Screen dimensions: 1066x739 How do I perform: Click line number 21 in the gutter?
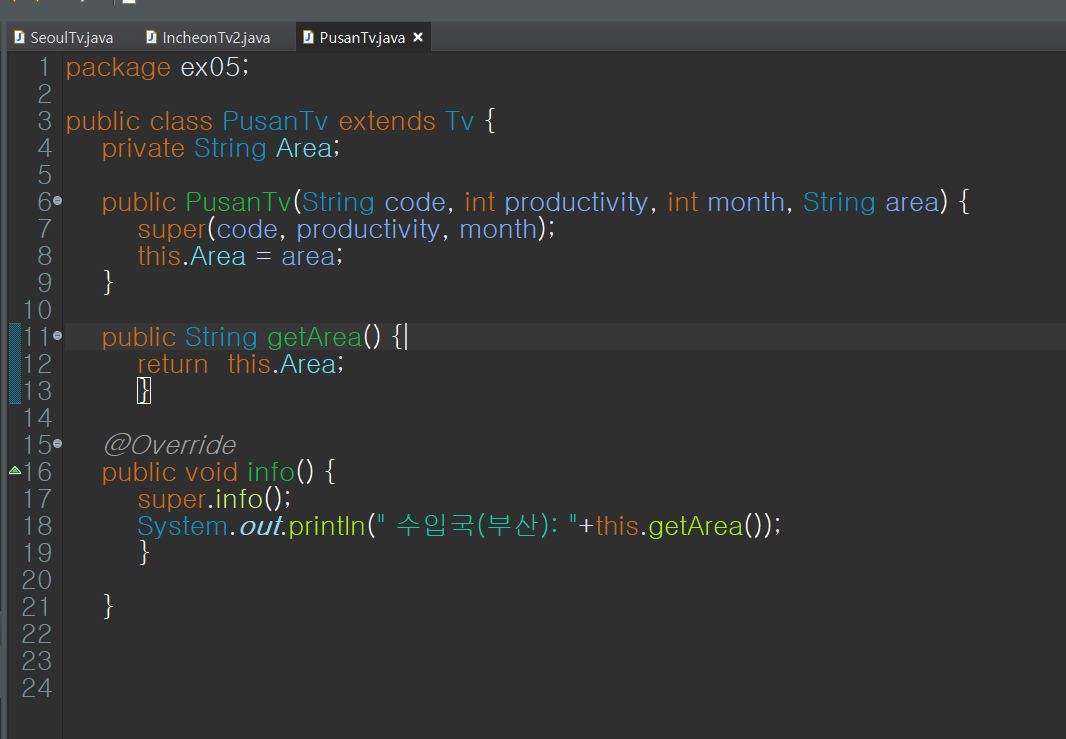37,607
